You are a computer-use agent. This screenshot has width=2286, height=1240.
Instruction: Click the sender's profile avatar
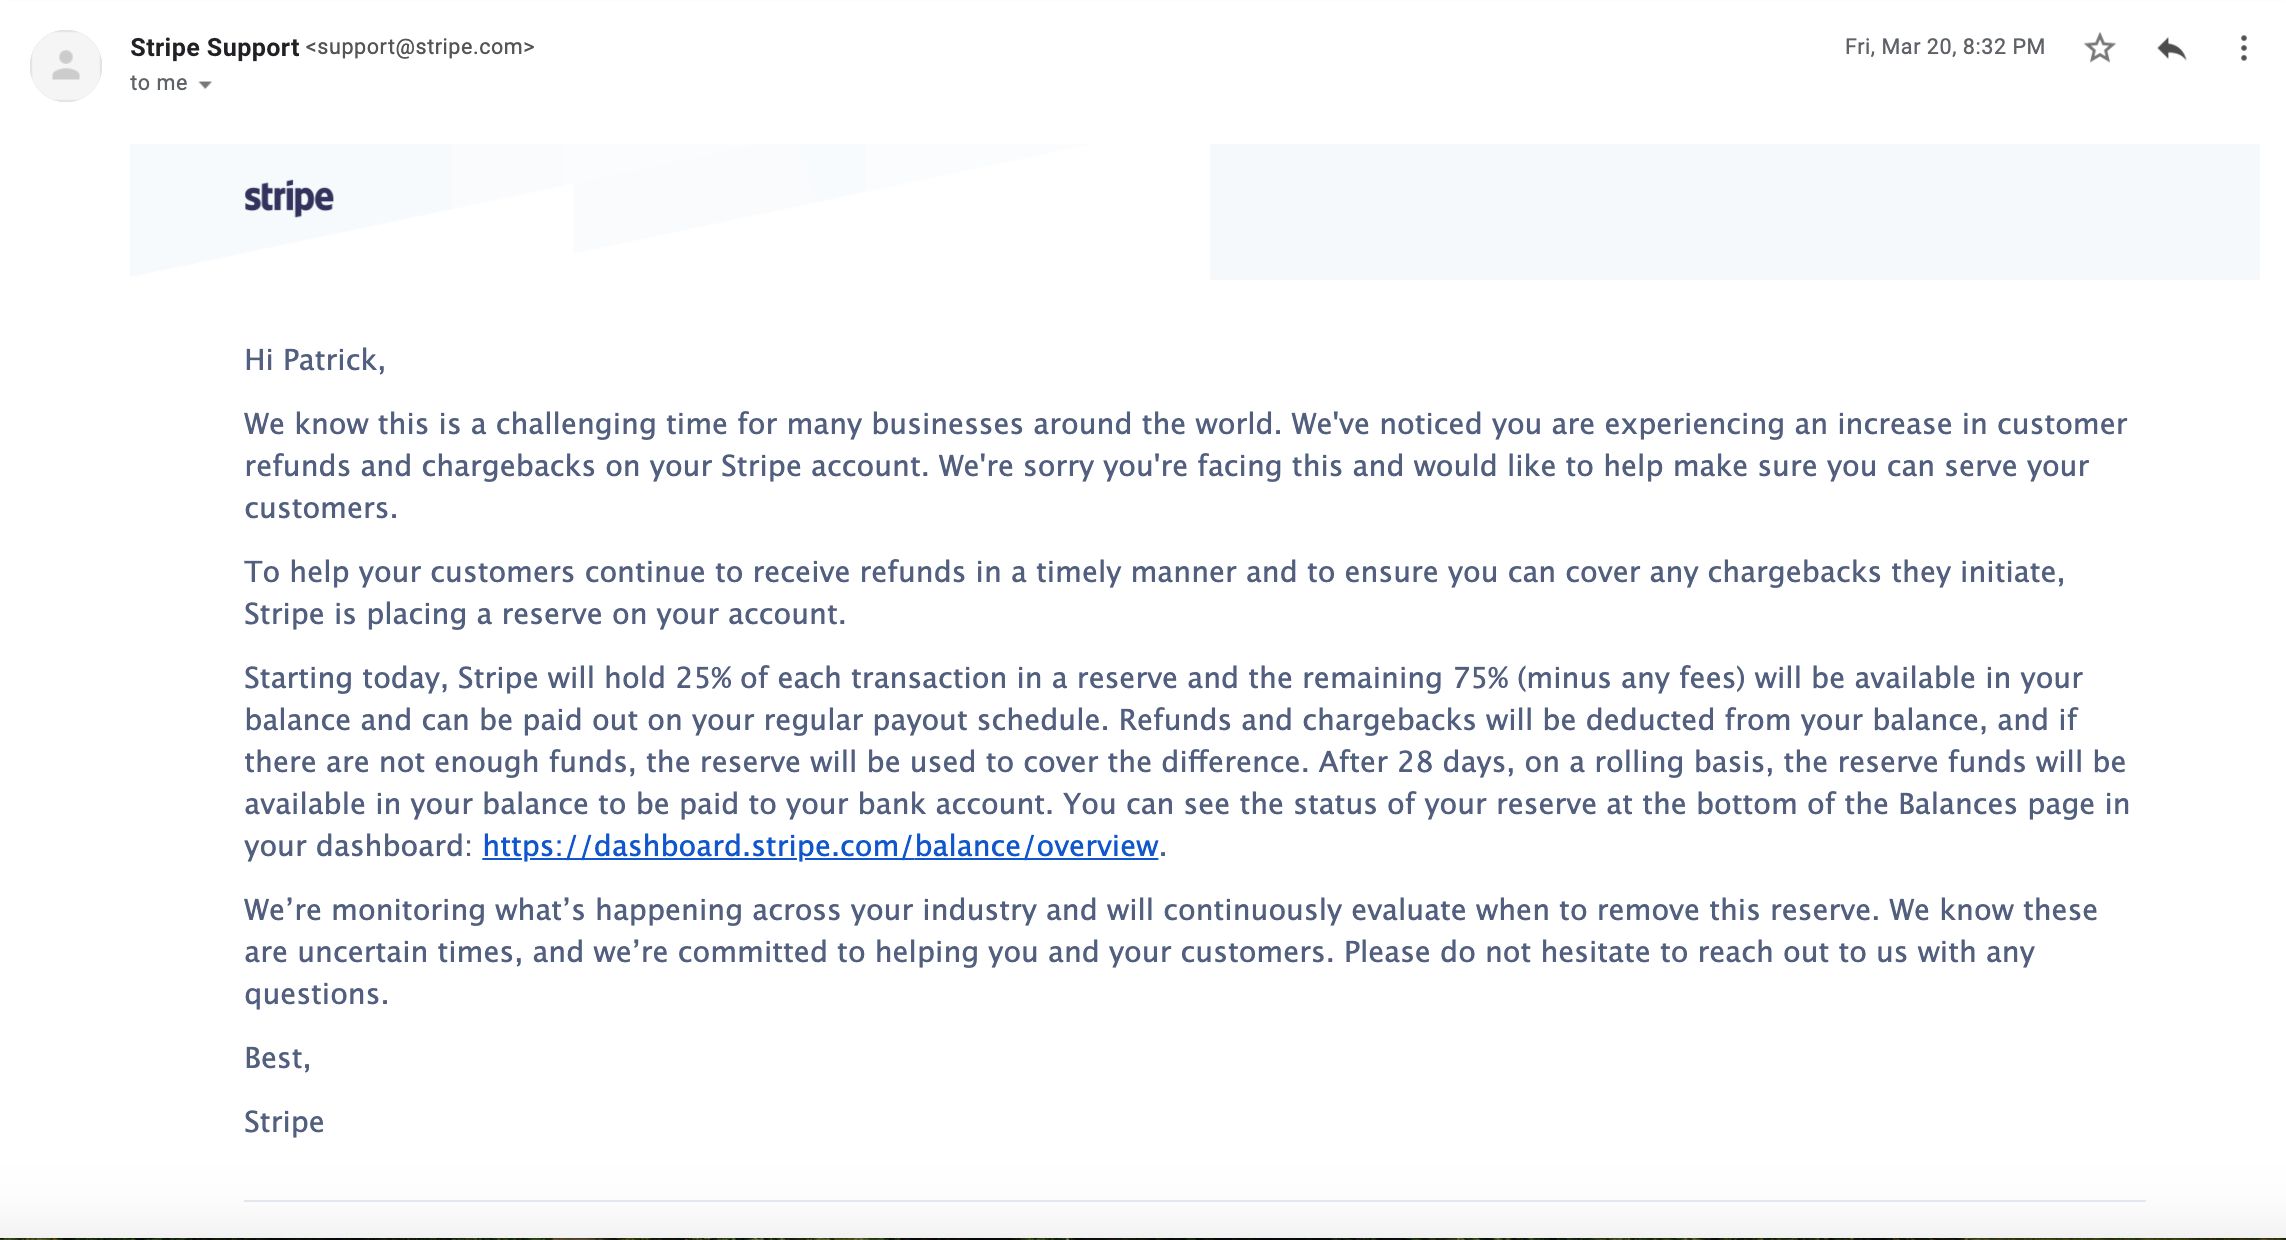(x=66, y=66)
